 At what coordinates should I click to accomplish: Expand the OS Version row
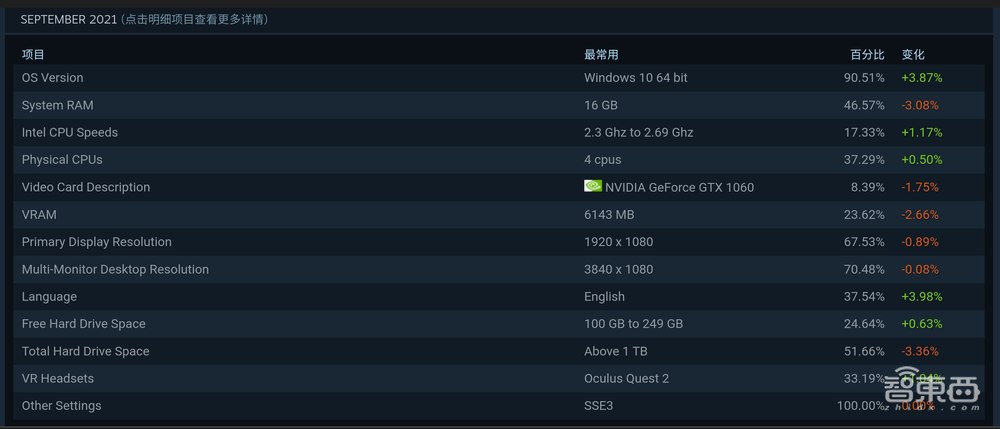[x=53, y=78]
